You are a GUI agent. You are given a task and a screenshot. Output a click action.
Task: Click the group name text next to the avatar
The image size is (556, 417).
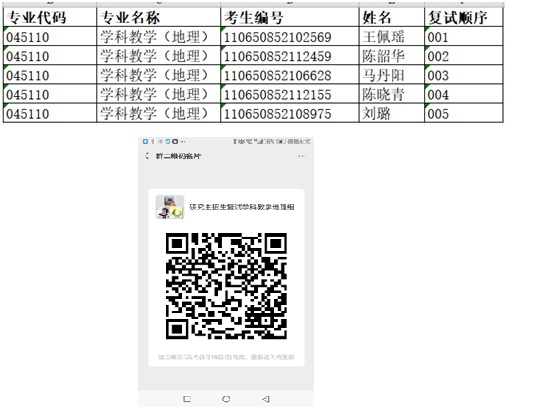(242, 207)
